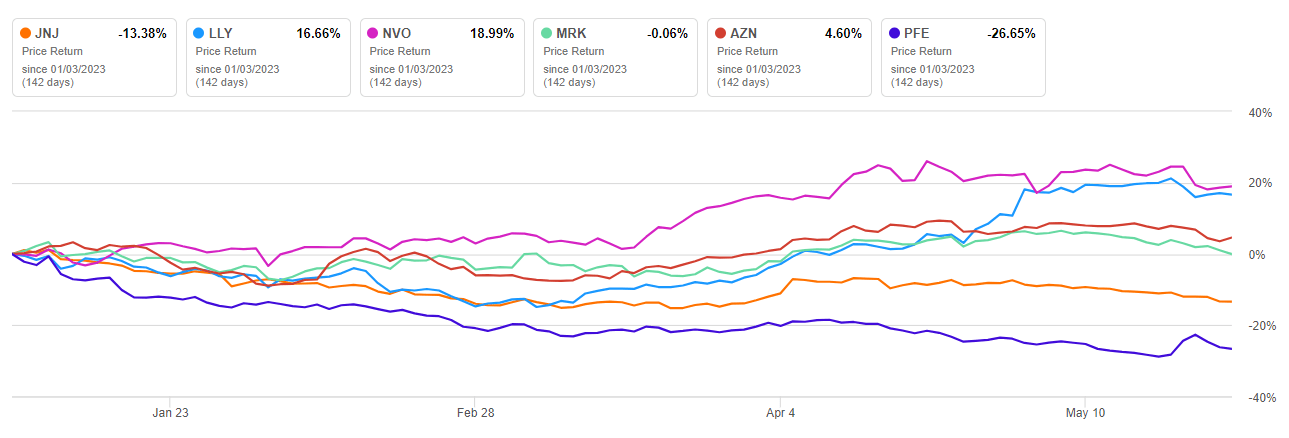Select the LLY ticker label
1289x438 pixels.
point(220,33)
